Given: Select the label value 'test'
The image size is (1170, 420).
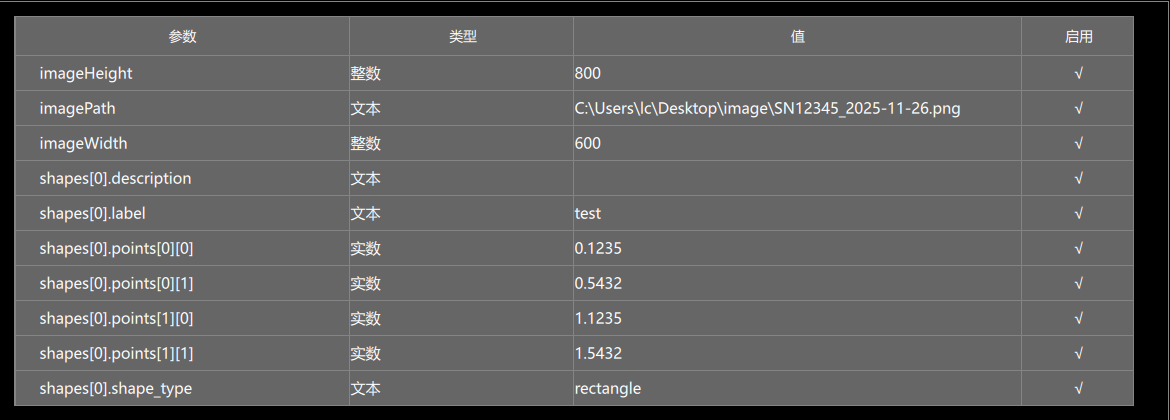Looking at the screenshot, I should (588, 213).
